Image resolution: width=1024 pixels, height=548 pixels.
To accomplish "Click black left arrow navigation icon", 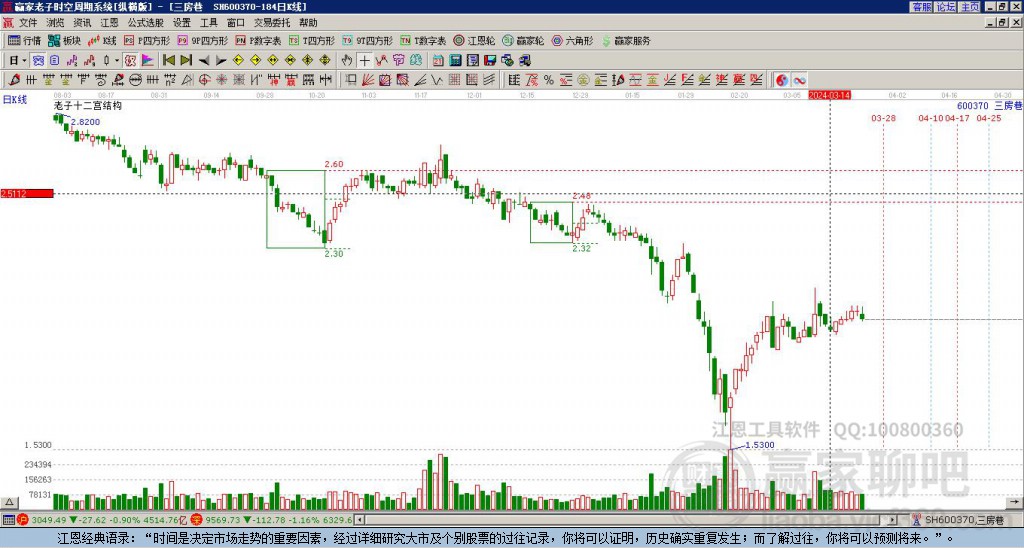I will [204, 60].
